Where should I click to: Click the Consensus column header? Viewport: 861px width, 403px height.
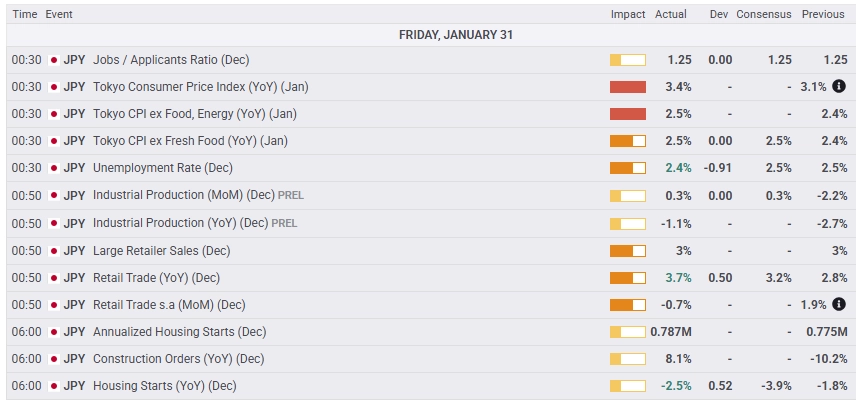(764, 14)
